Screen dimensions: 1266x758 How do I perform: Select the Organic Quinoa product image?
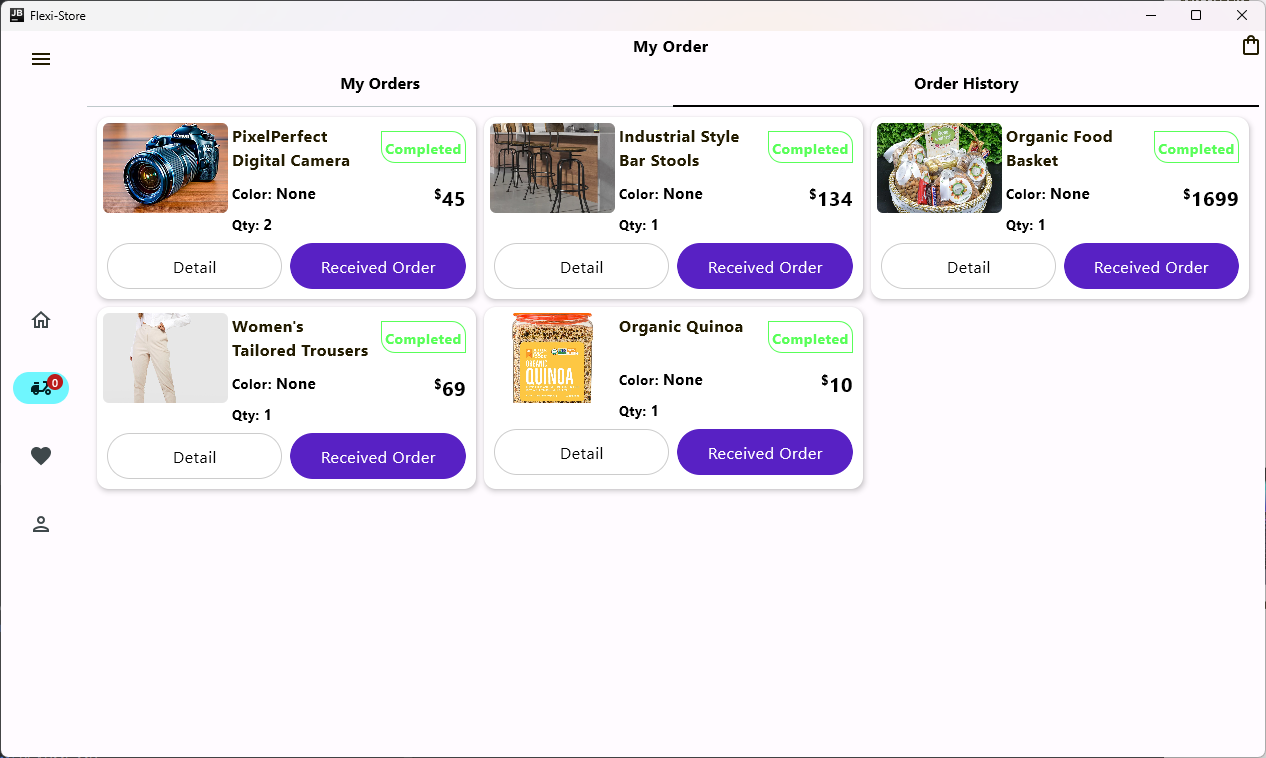(x=552, y=358)
